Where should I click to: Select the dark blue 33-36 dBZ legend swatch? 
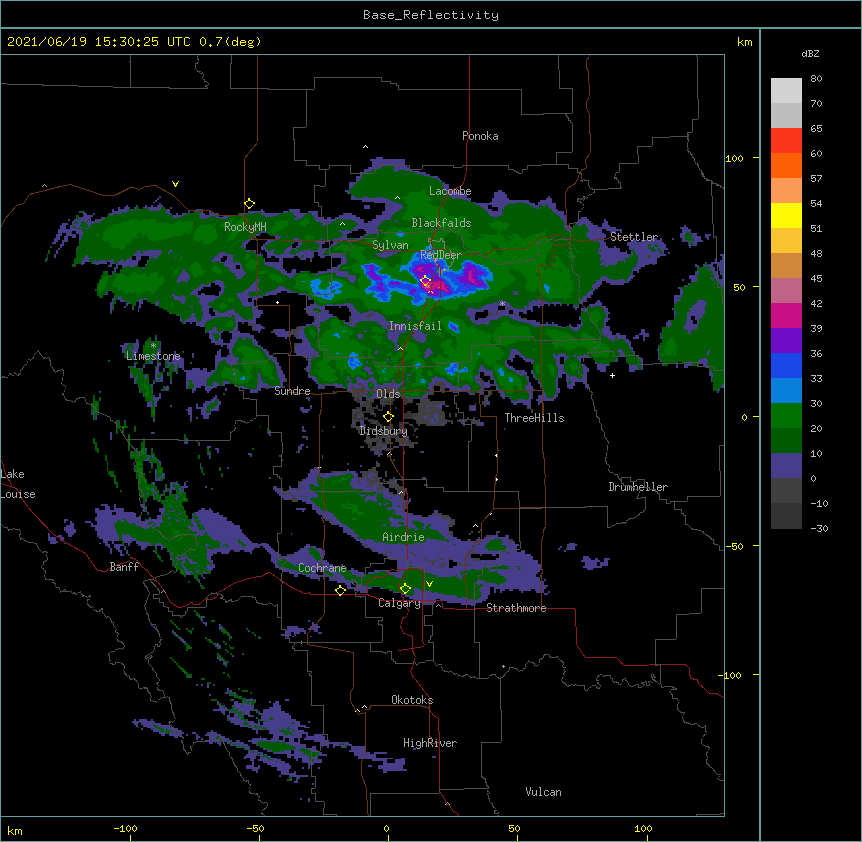click(x=786, y=365)
